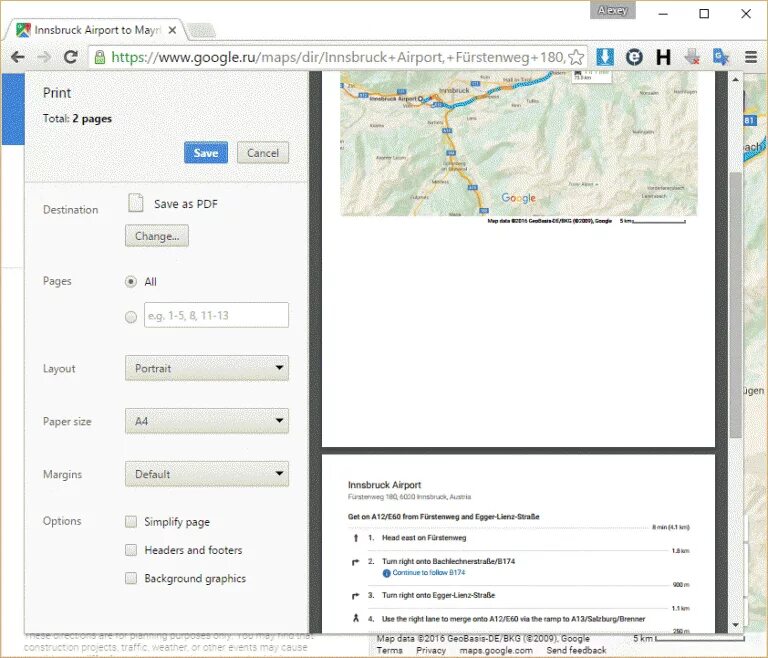
Task: Click maps.google.com link at bottom
Action: [496, 650]
